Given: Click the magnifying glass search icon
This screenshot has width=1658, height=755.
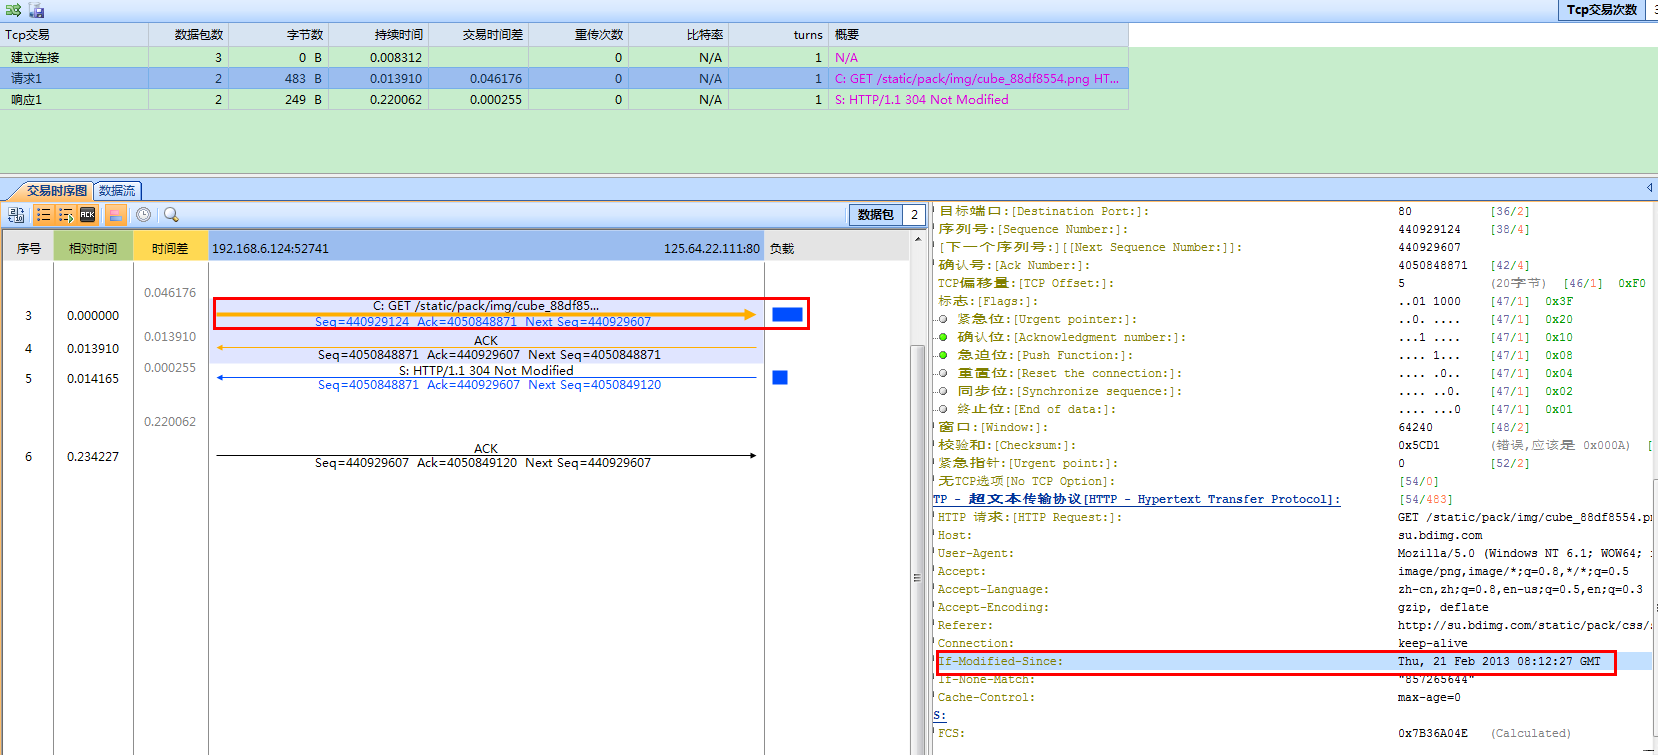Looking at the screenshot, I should 171,215.
